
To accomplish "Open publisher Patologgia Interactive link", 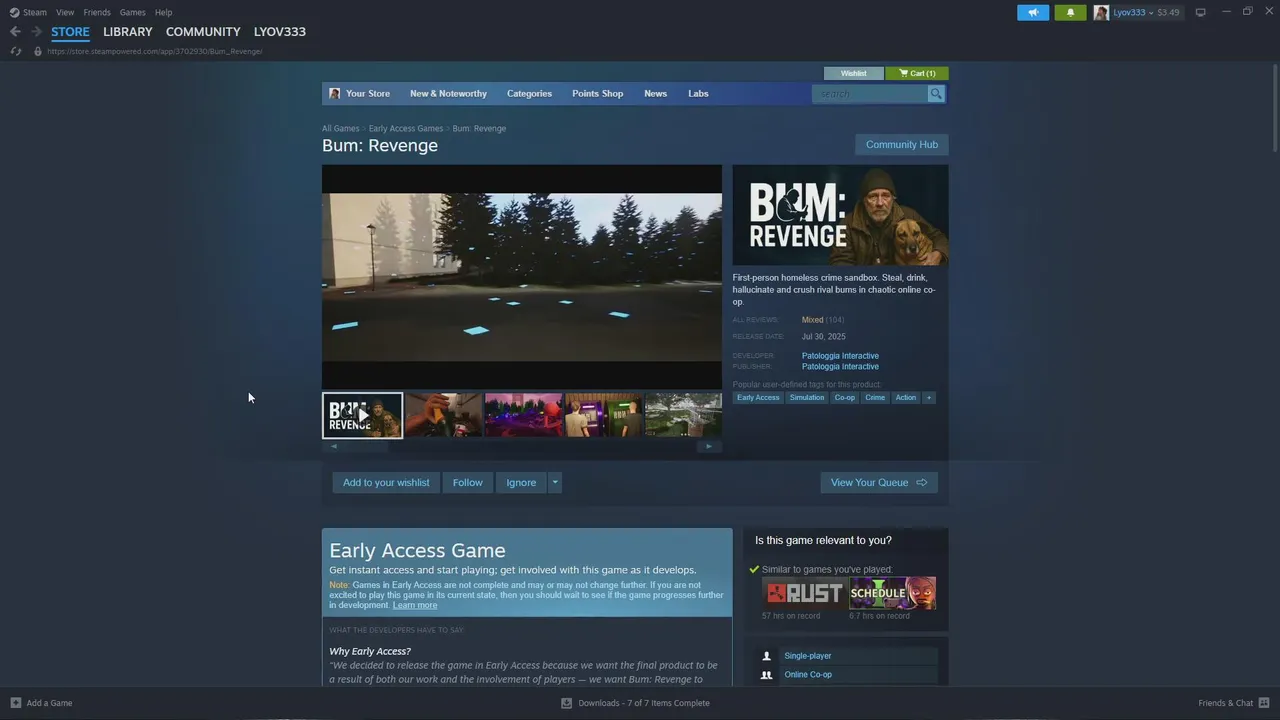I will [x=840, y=367].
